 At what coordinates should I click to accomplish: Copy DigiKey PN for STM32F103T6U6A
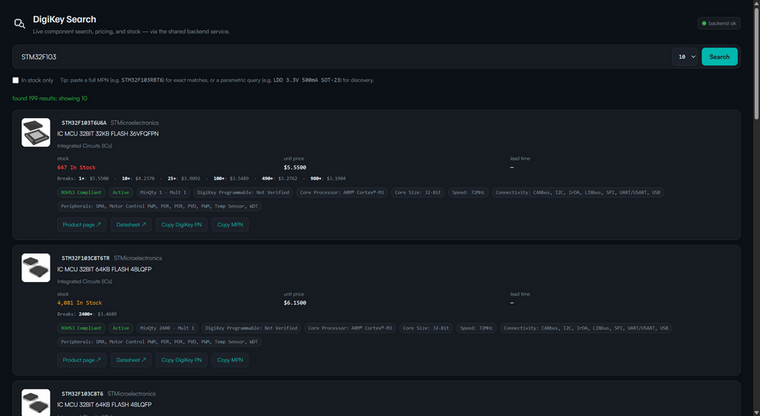point(181,224)
